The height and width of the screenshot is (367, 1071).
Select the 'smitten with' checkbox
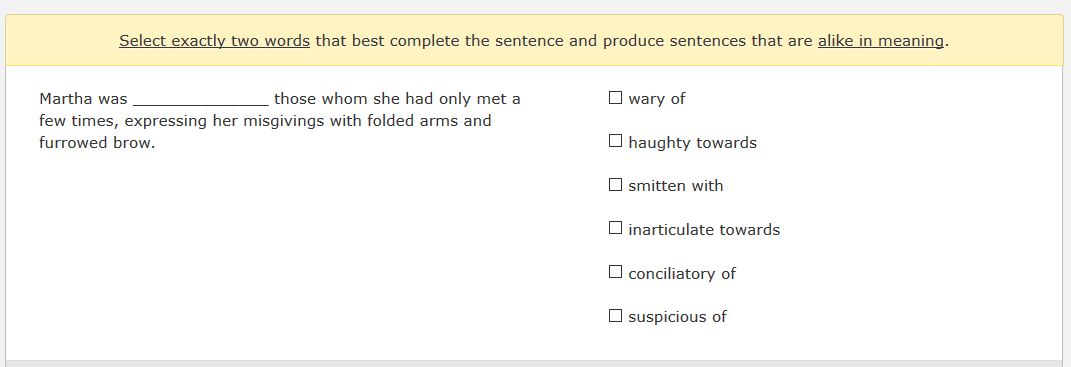615,185
